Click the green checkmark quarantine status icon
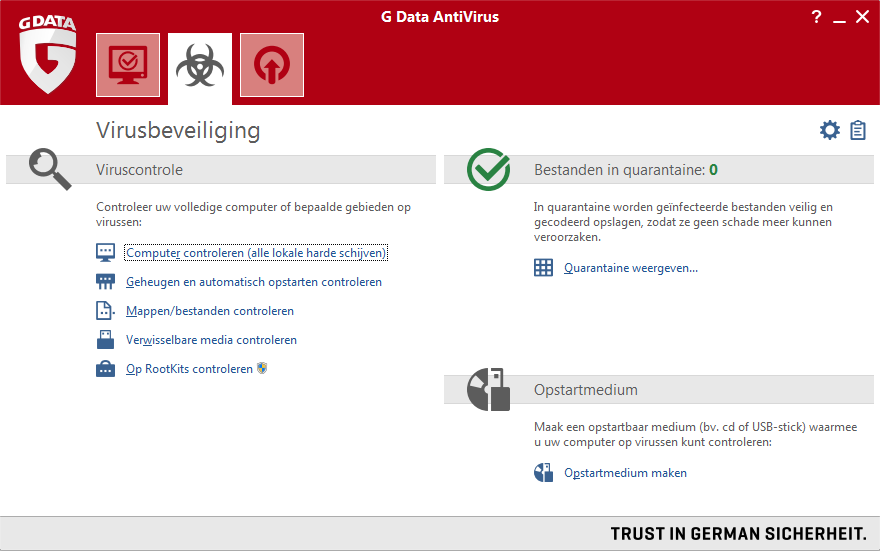This screenshot has height=551, width=880. [488, 169]
